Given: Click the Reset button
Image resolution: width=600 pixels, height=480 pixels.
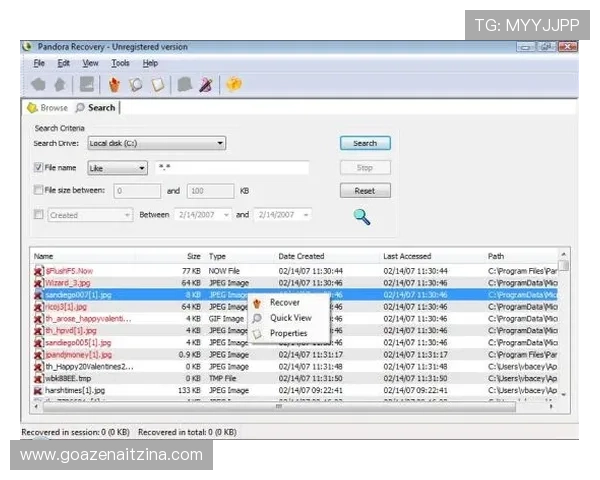Looking at the screenshot, I should click(364, 190).
